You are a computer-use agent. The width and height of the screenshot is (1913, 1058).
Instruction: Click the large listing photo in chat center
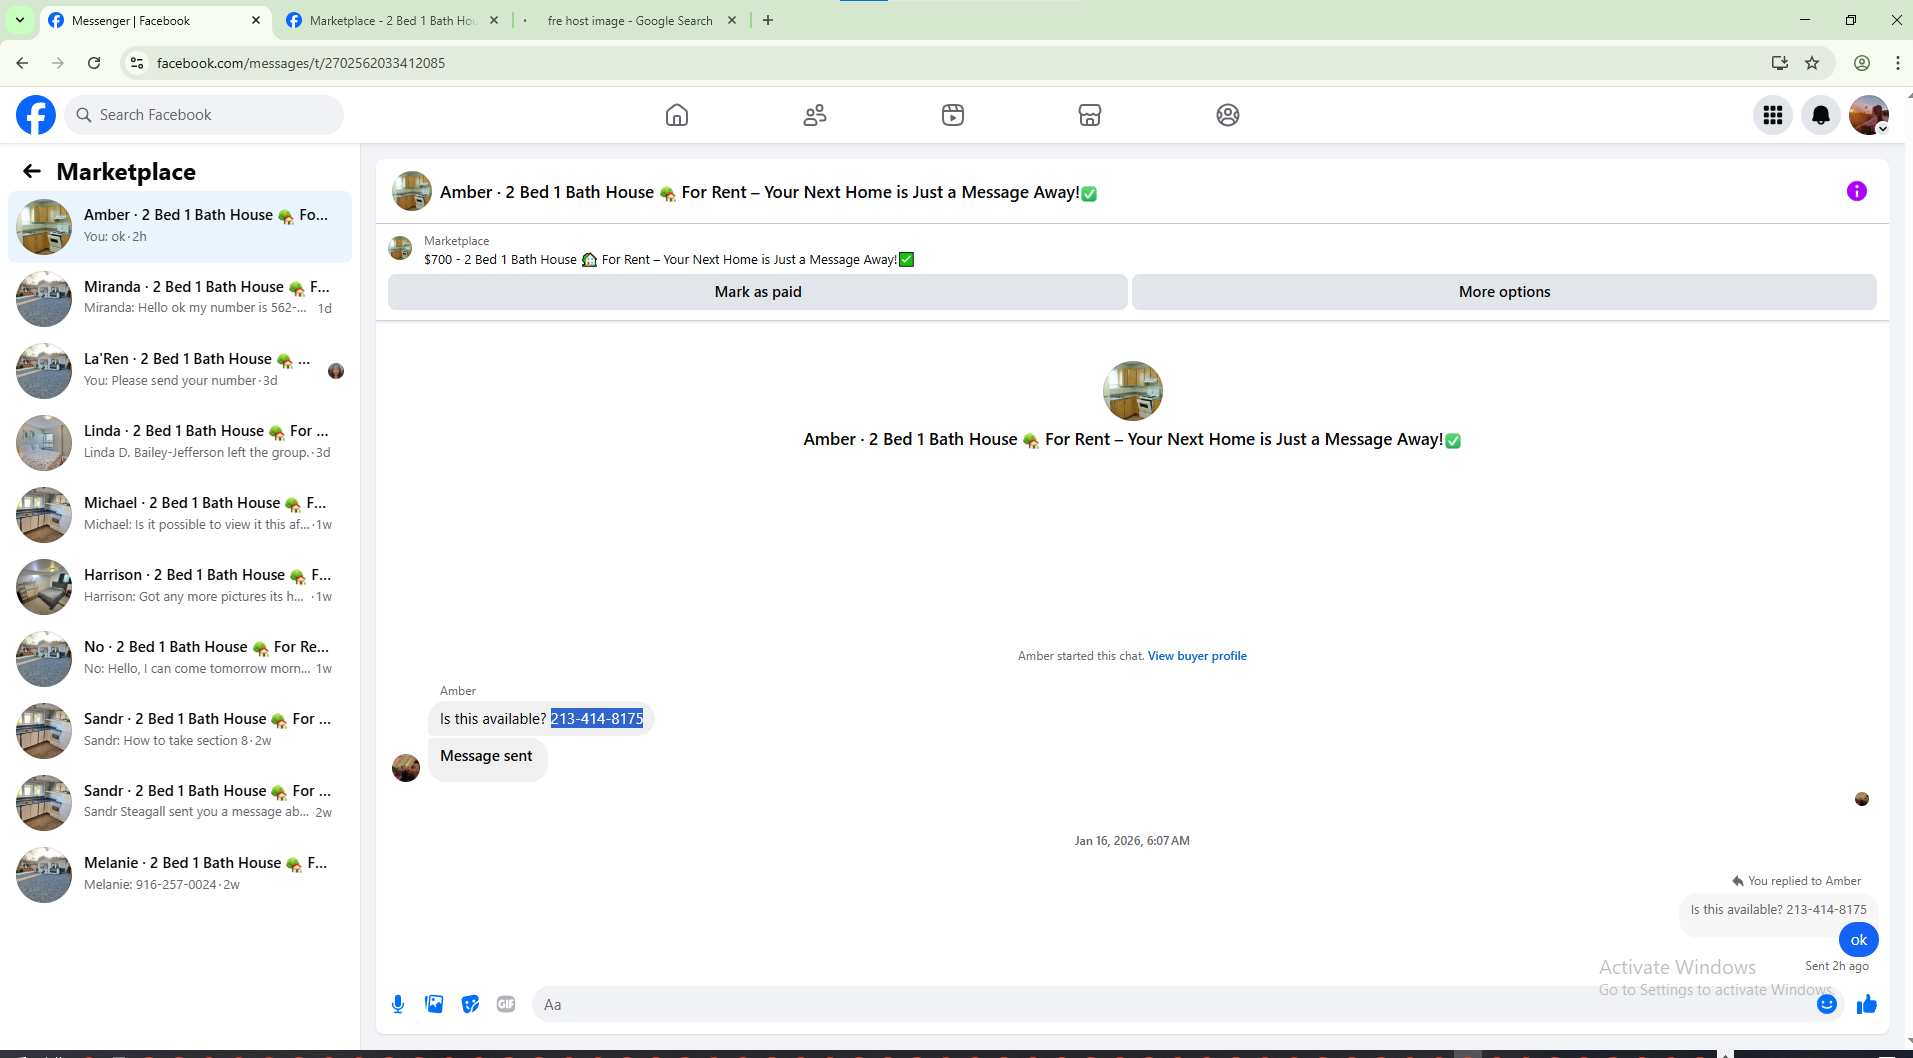[1132, 391]
